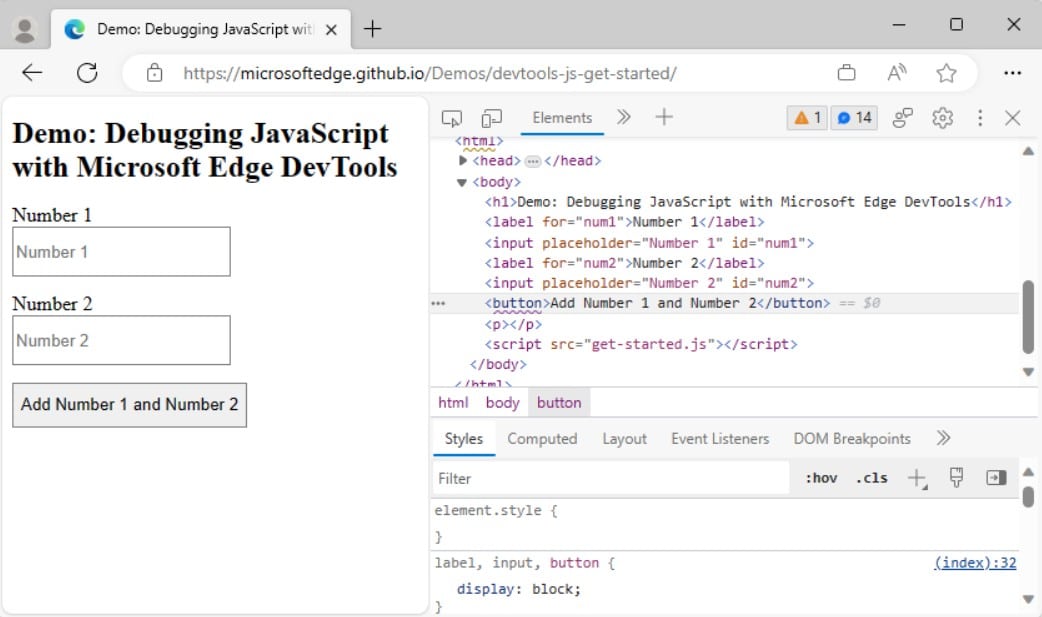The image size is (1042, 617).
Task: Add new style rule plus icon
Action: tap(917, 477)
